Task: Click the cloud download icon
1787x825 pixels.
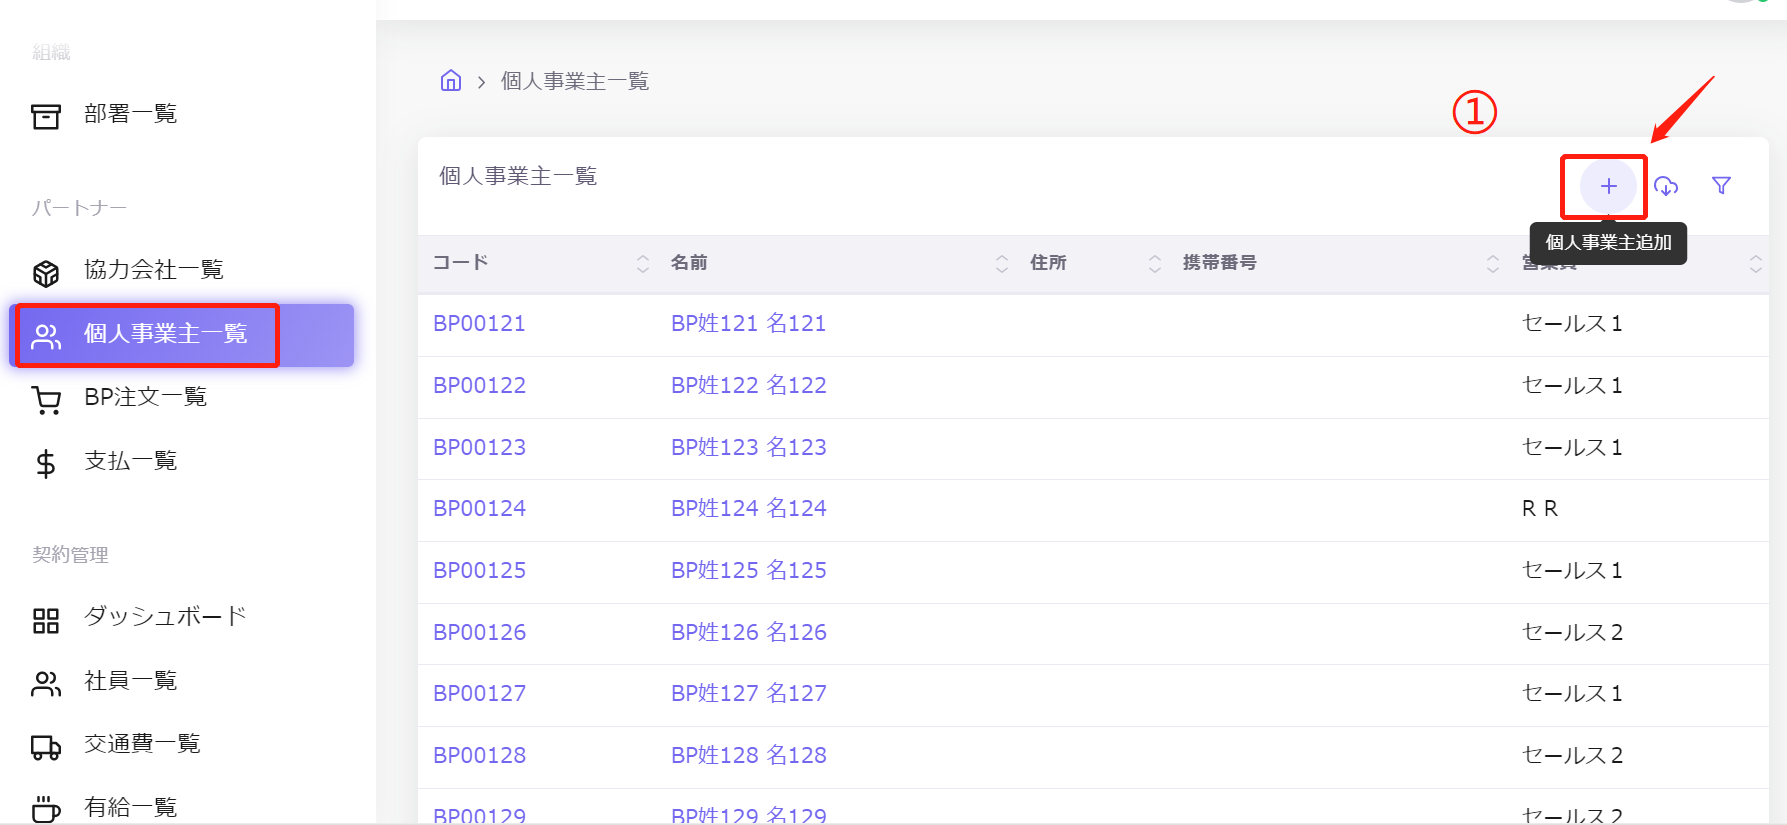Action: (x=1666, y=186)
